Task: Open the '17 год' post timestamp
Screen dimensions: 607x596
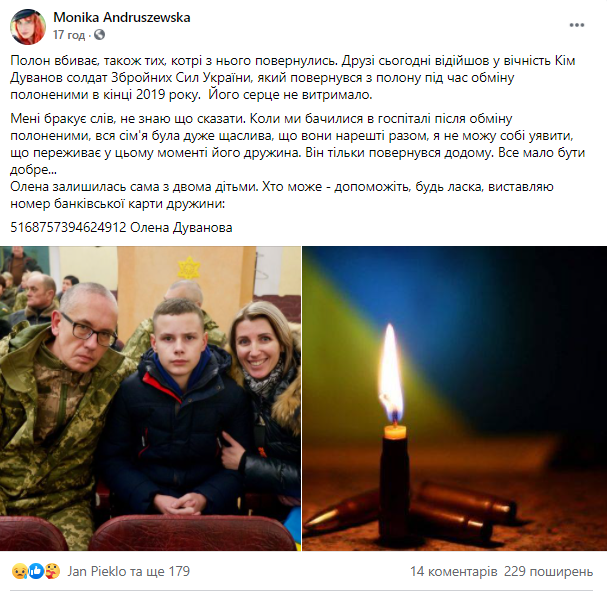Action: pyautogui.click(x=69, y=35)
